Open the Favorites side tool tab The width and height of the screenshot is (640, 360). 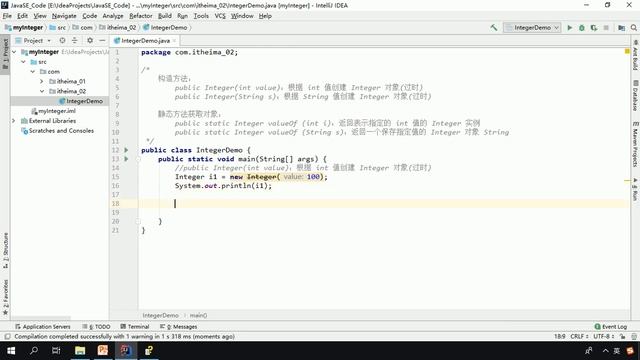click(x=5, y=297)
